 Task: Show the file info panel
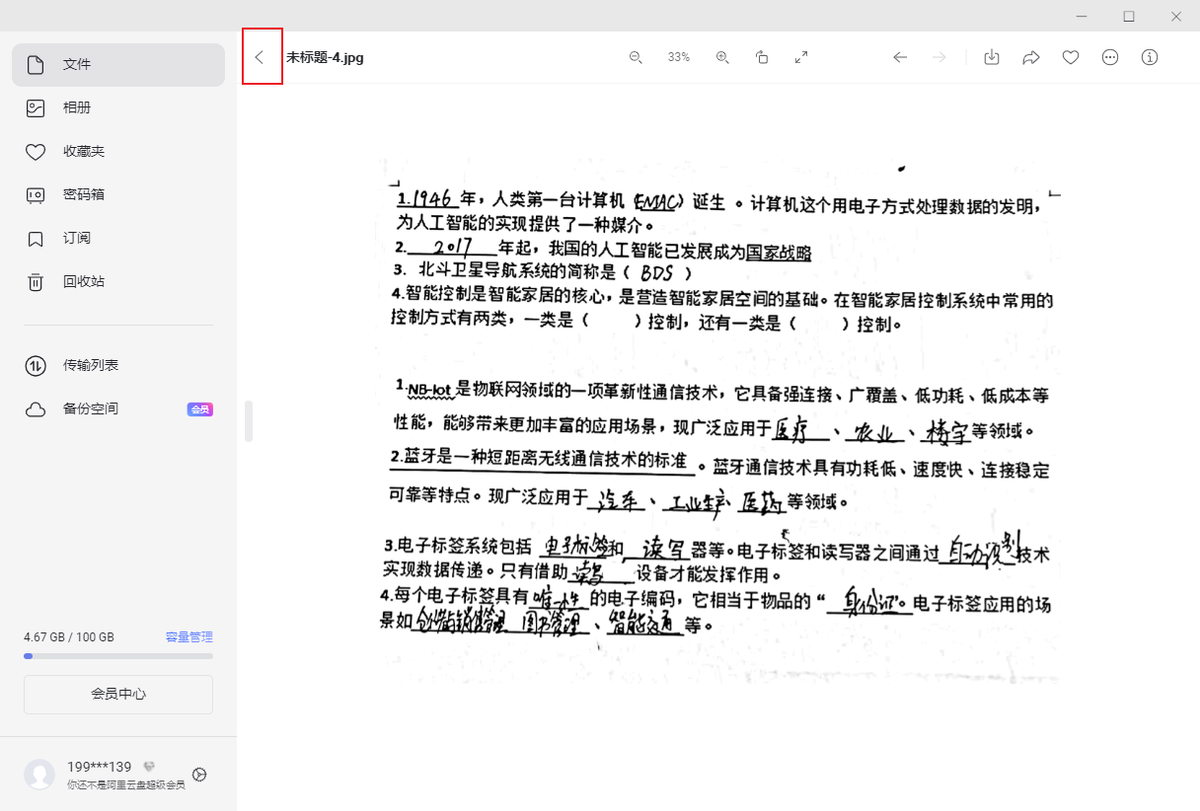click(1150, 57)
